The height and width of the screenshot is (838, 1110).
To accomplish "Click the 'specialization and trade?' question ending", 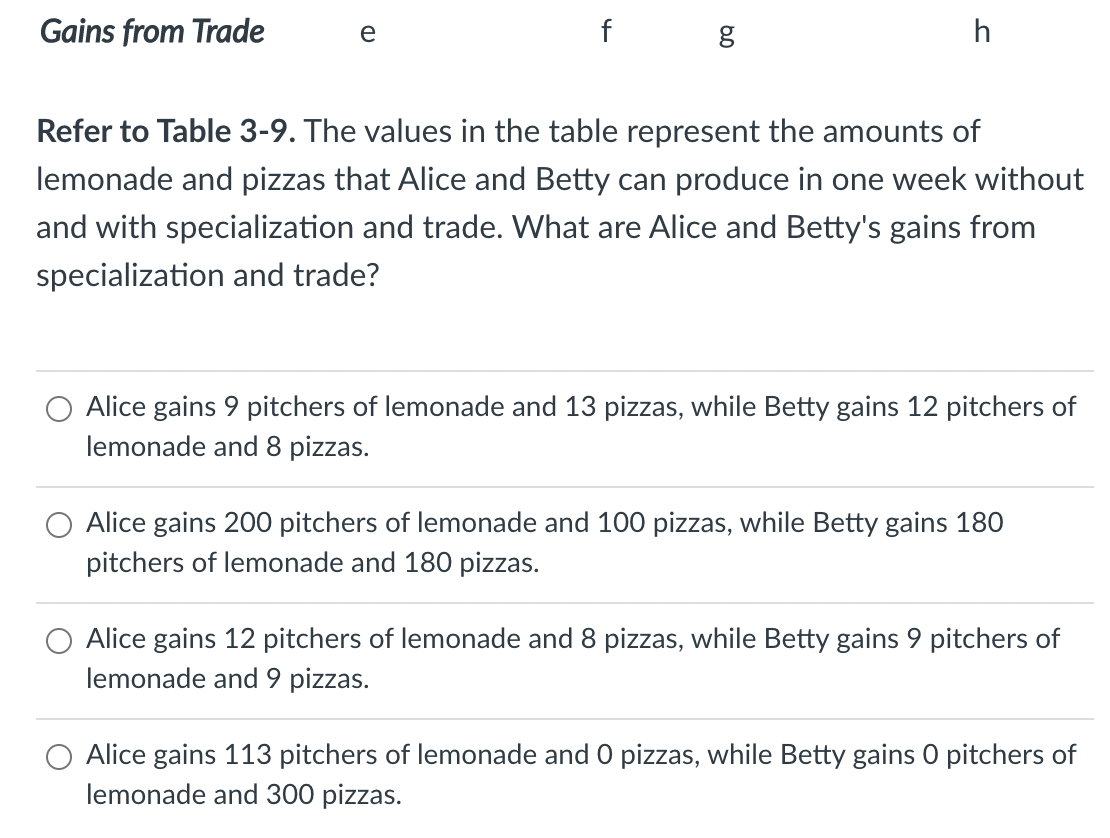I will click(x=208, y=275).
